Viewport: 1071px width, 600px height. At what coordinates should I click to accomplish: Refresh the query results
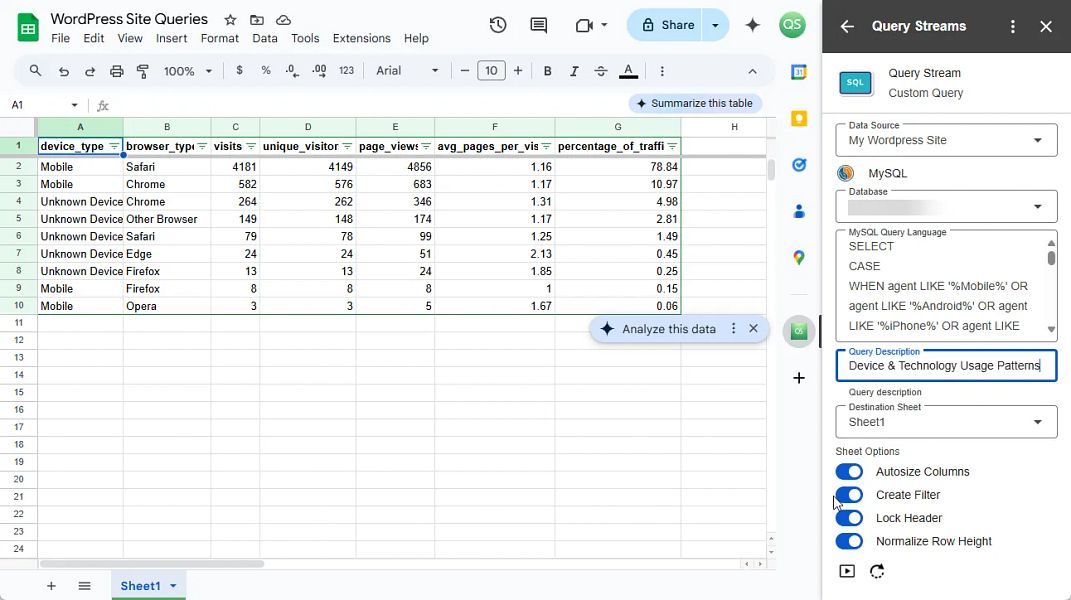876,571
